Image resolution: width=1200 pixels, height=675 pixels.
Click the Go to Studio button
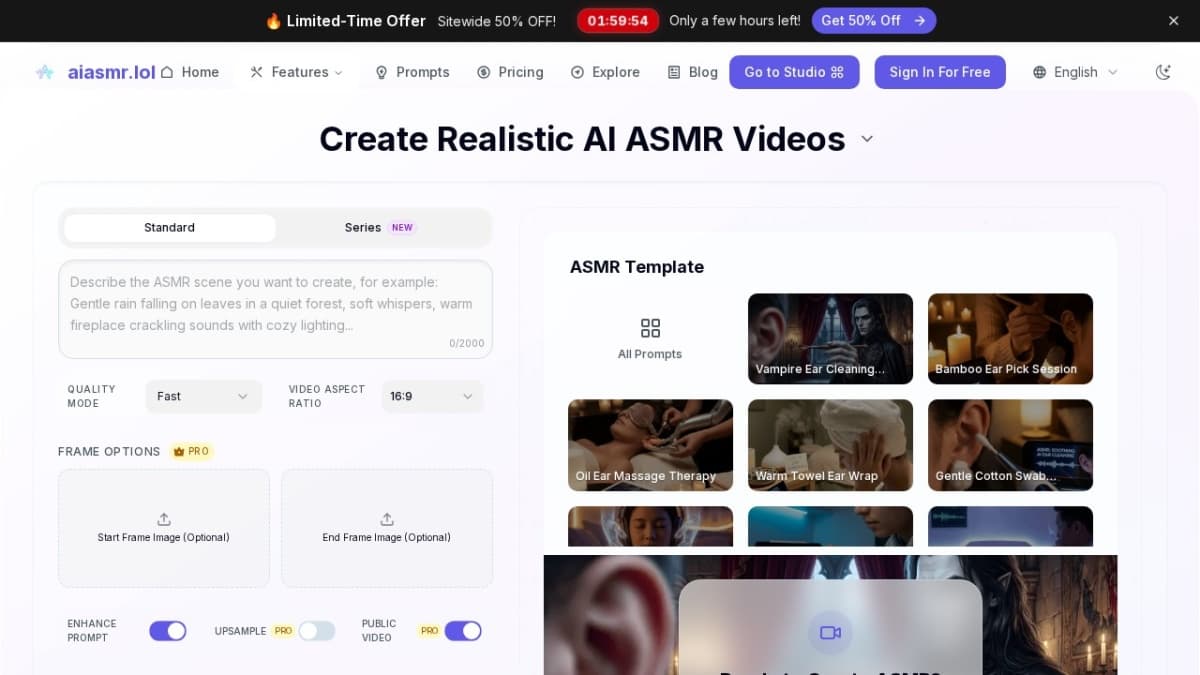point(794,72)
